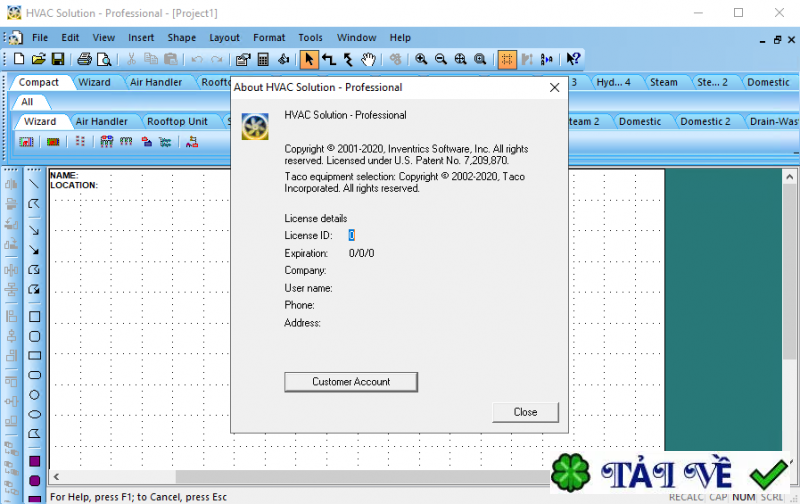800x504 pixels.
Task: Click the vertical scrollbar up arrow
Action: (789, 177)
